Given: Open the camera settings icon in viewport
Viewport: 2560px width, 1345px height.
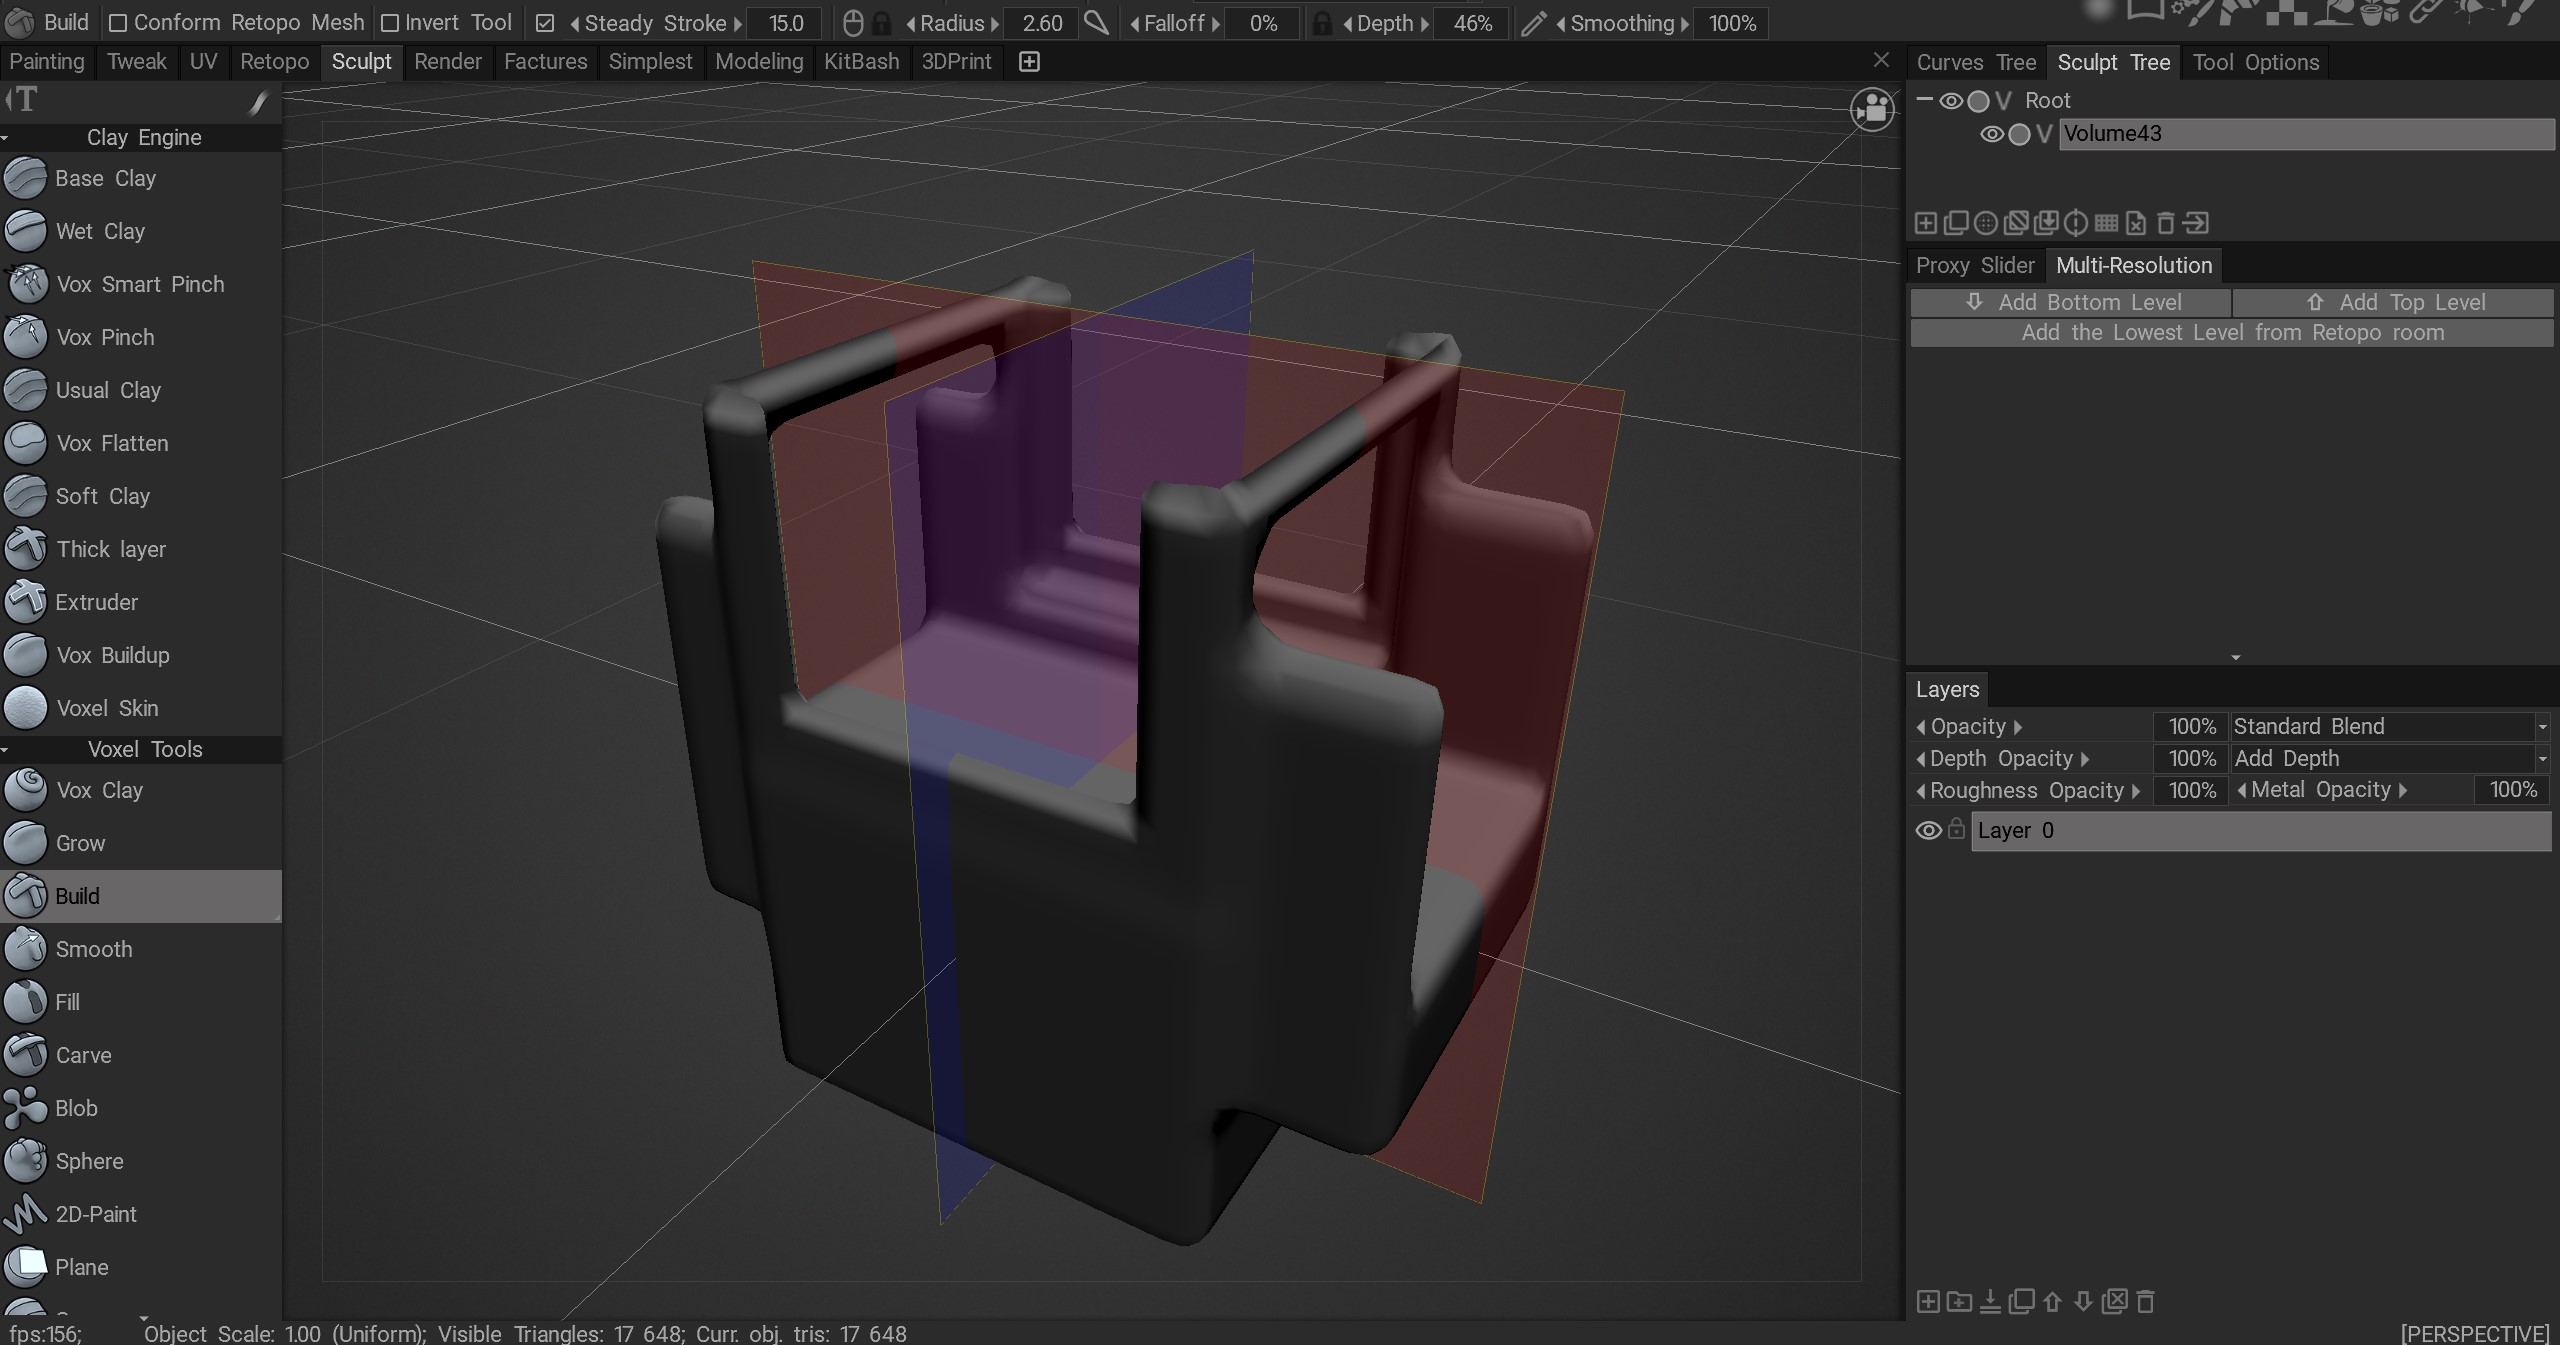Looking at the screenshot, I should tap(1872, 109).
